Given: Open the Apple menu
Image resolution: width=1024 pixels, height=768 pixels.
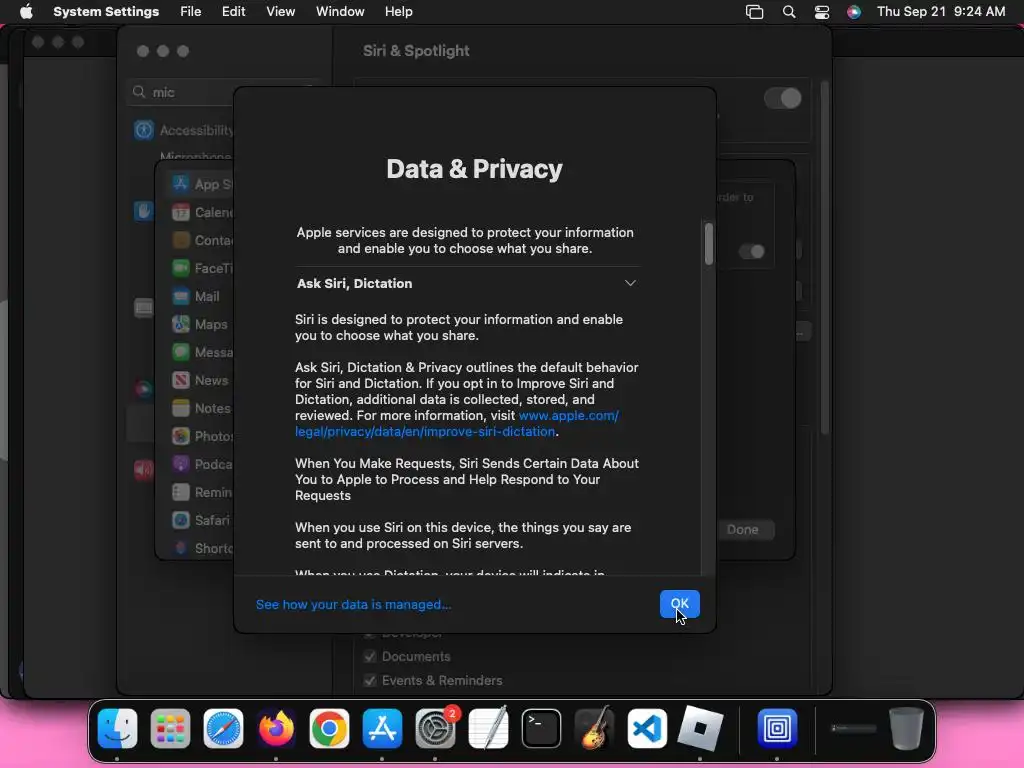Looking at the screenshot, I should pos(26,11).
